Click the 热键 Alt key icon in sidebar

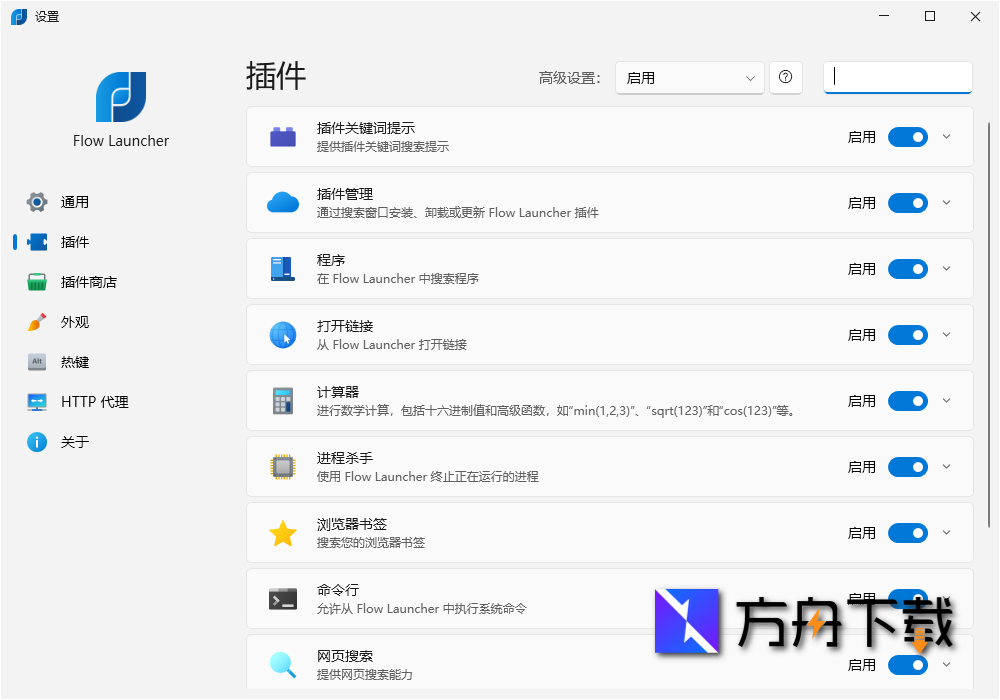point(37,361)
